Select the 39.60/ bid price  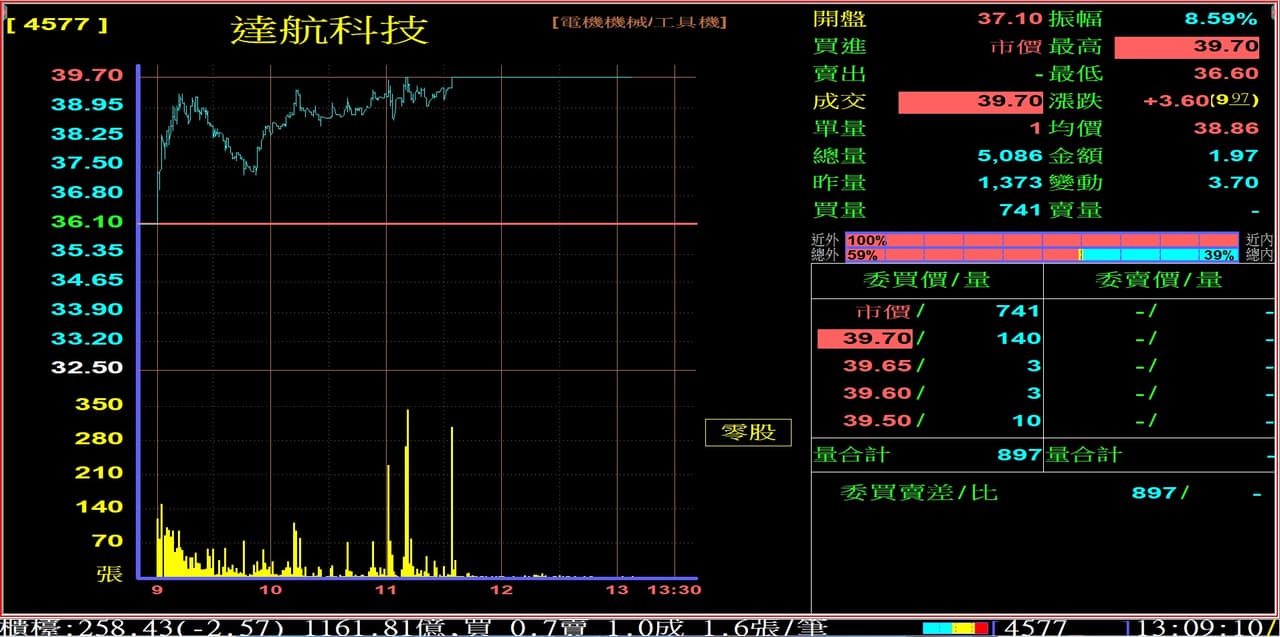(x=884, y=393)
